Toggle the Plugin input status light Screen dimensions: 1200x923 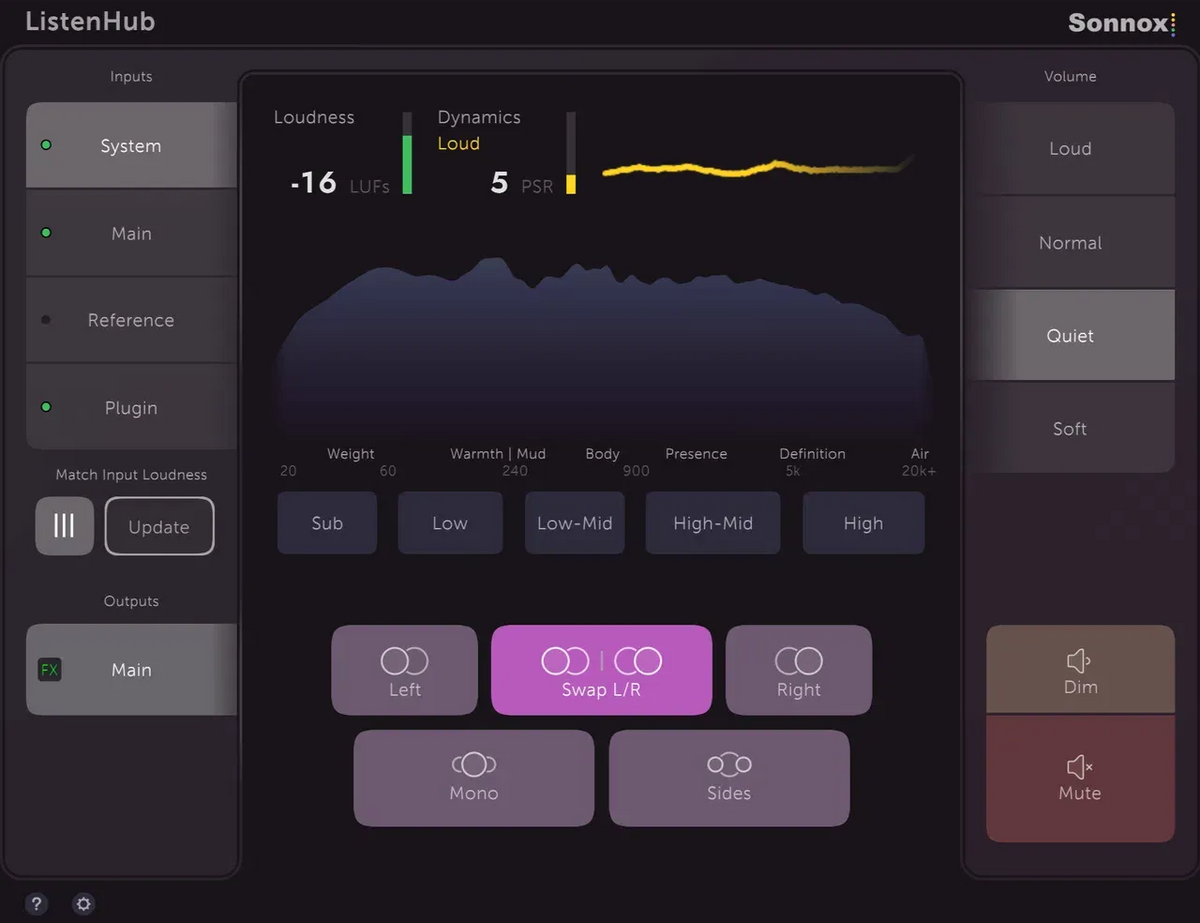[46, 408]
